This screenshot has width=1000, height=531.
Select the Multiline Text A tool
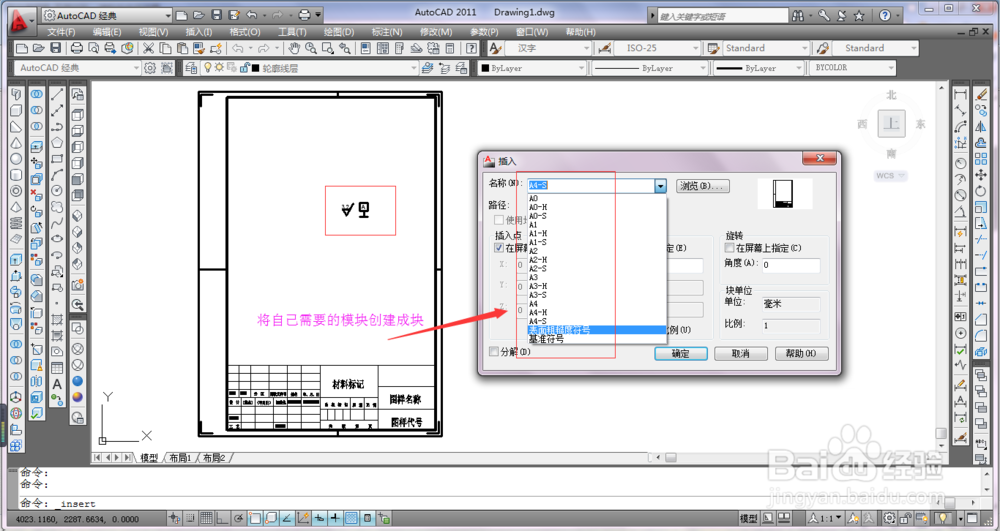pos(57,384)
